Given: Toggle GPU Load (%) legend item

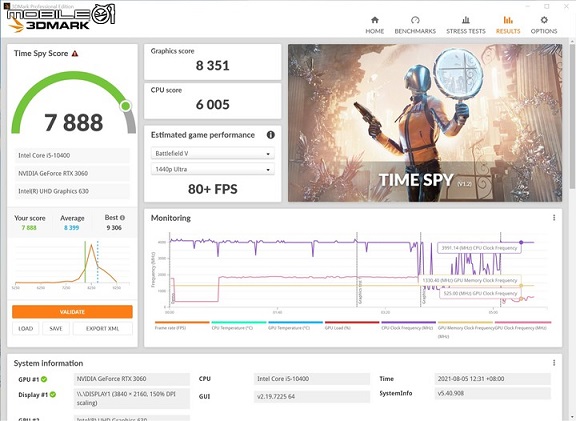Looking at the screenshot, I should point(352,325).
